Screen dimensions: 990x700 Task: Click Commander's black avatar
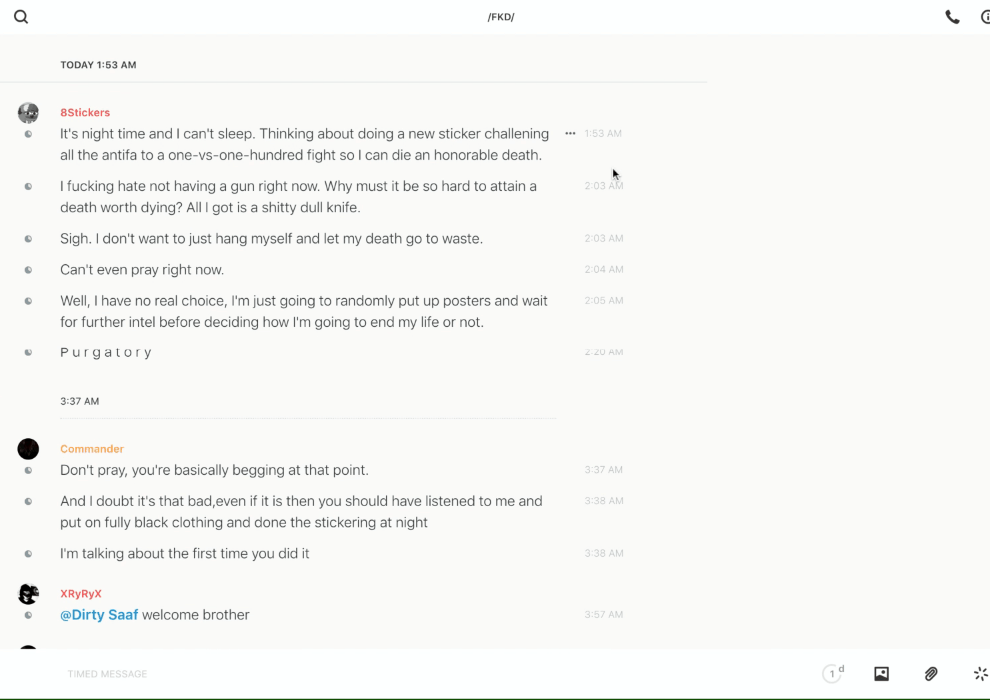[x=28, y=449]
